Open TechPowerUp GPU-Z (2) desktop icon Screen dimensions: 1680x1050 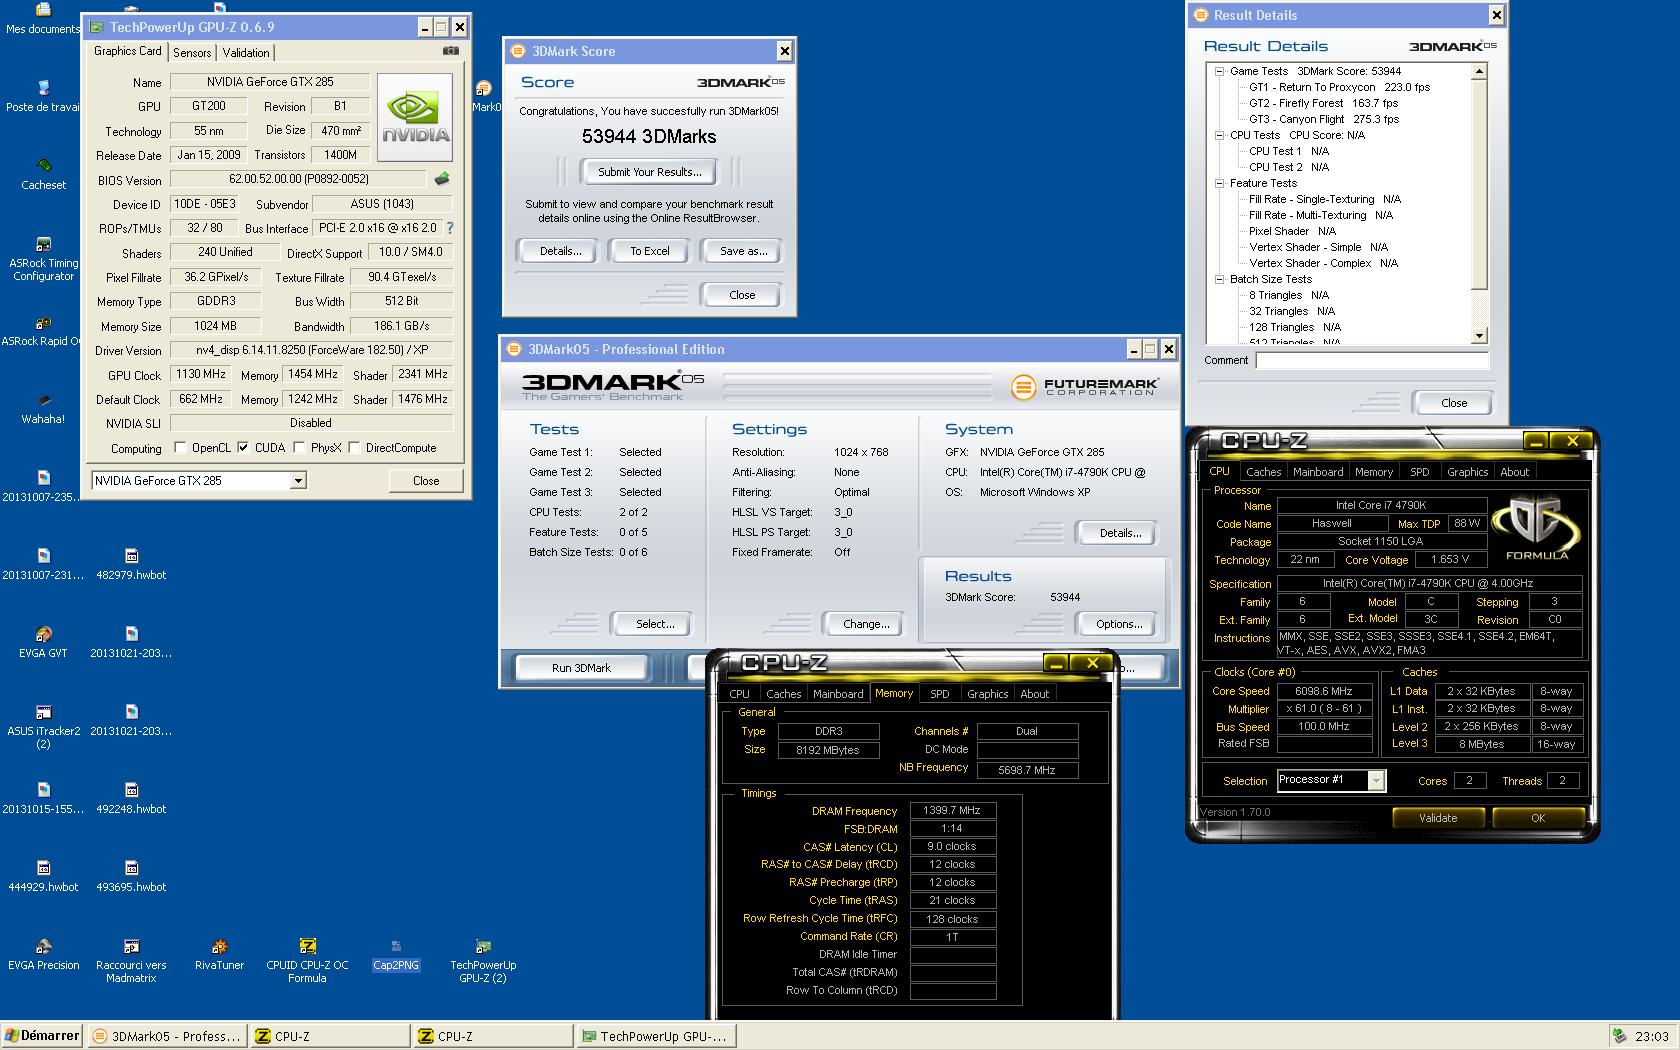[x=483, y=961]
